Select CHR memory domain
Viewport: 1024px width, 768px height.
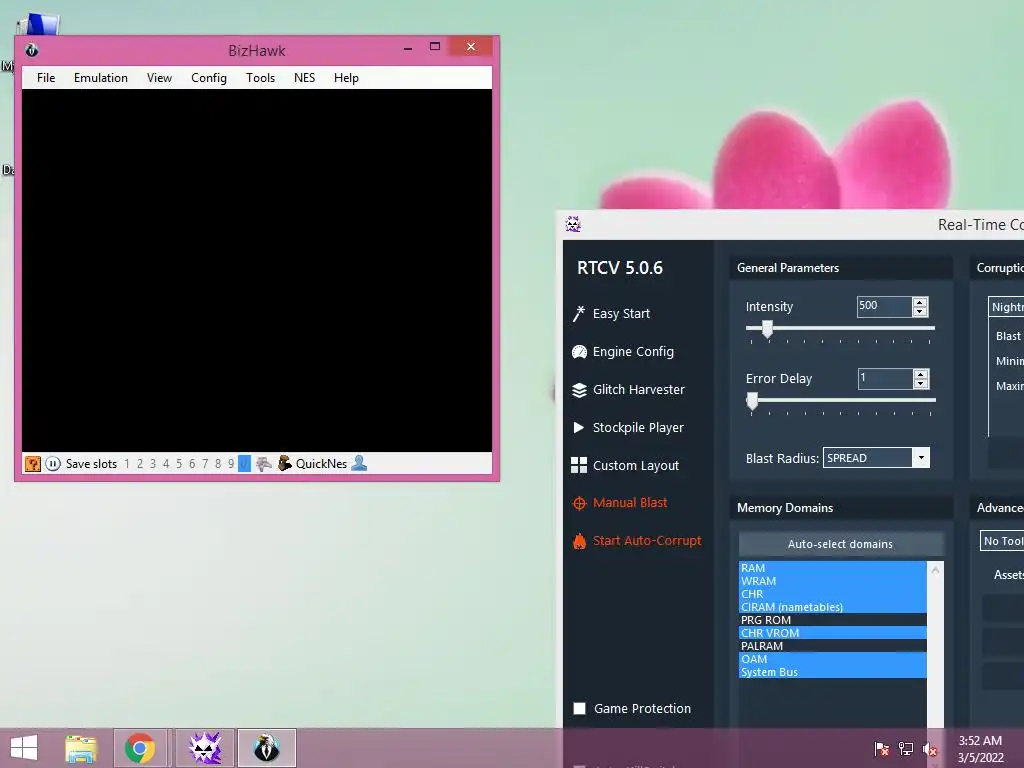[x=833, y=594]
